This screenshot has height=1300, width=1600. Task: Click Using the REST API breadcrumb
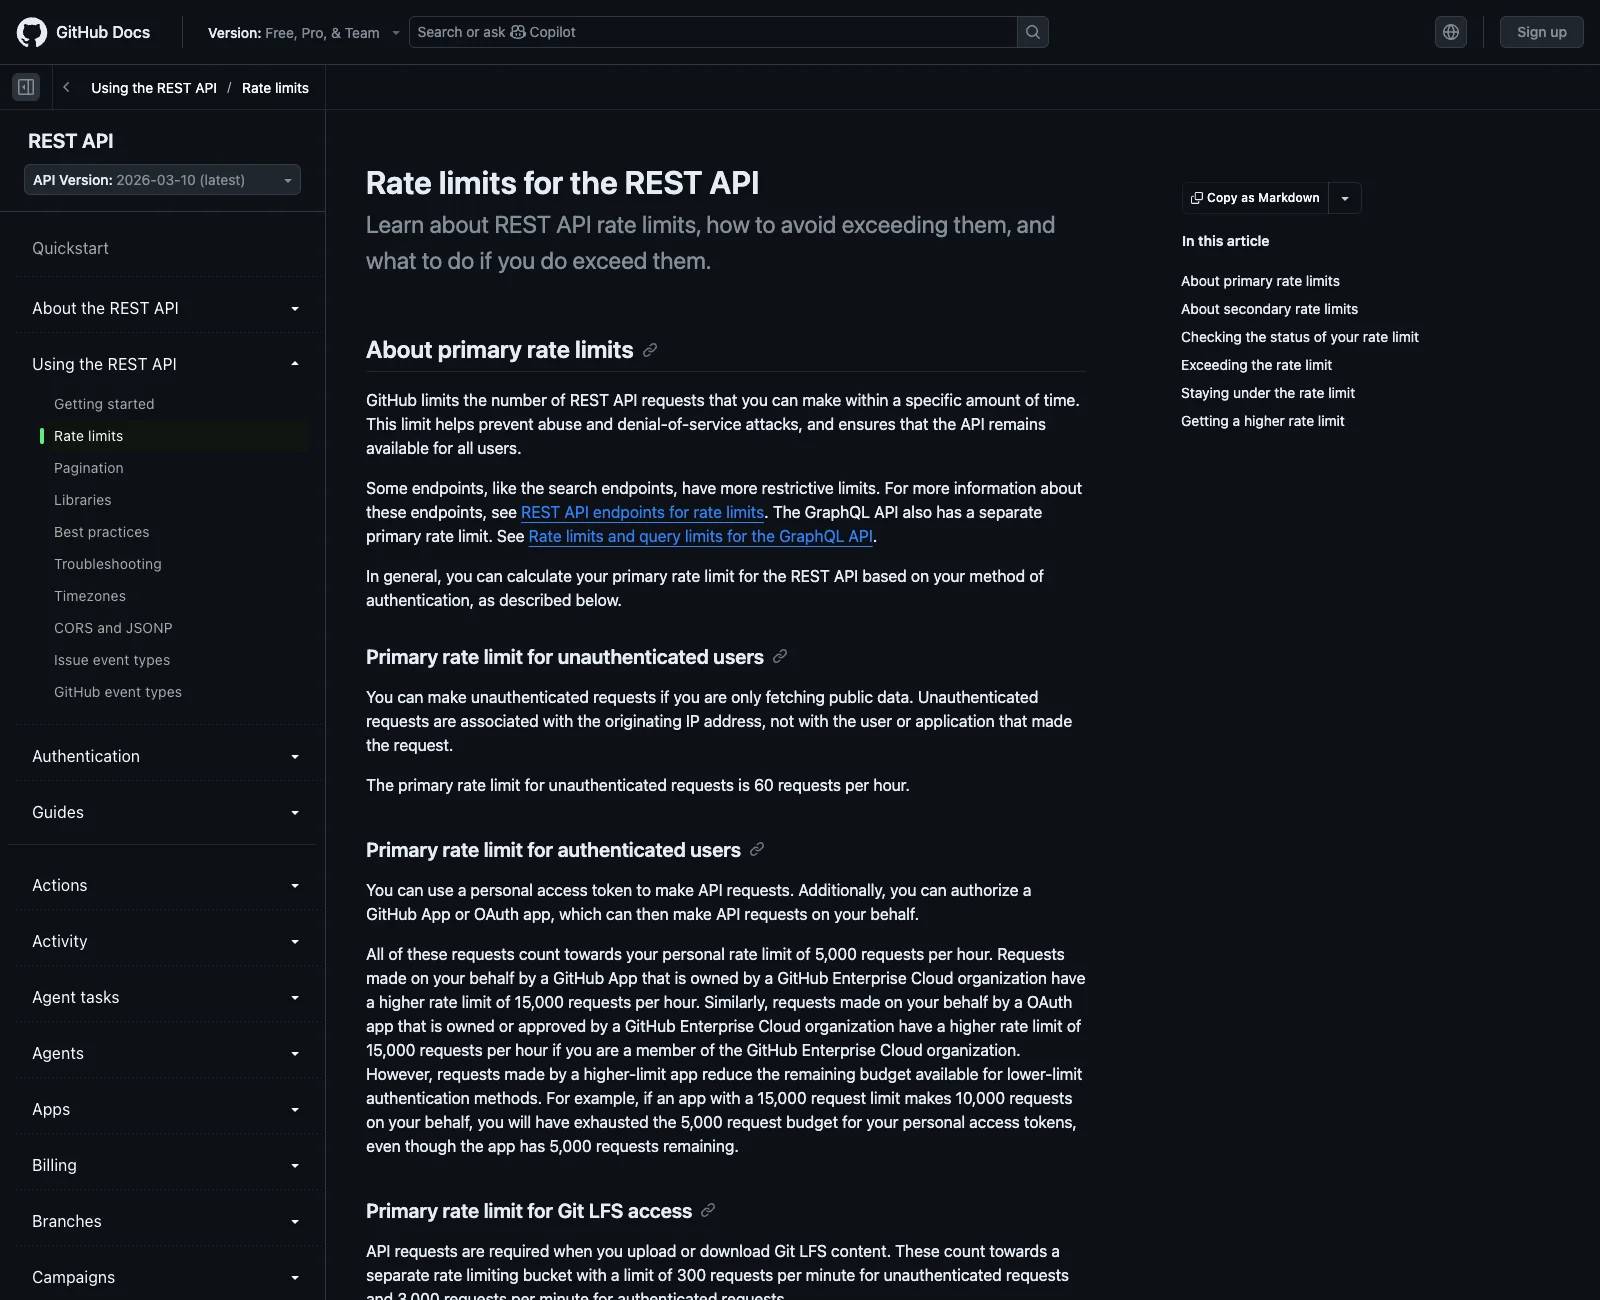(x=154, y=88)
